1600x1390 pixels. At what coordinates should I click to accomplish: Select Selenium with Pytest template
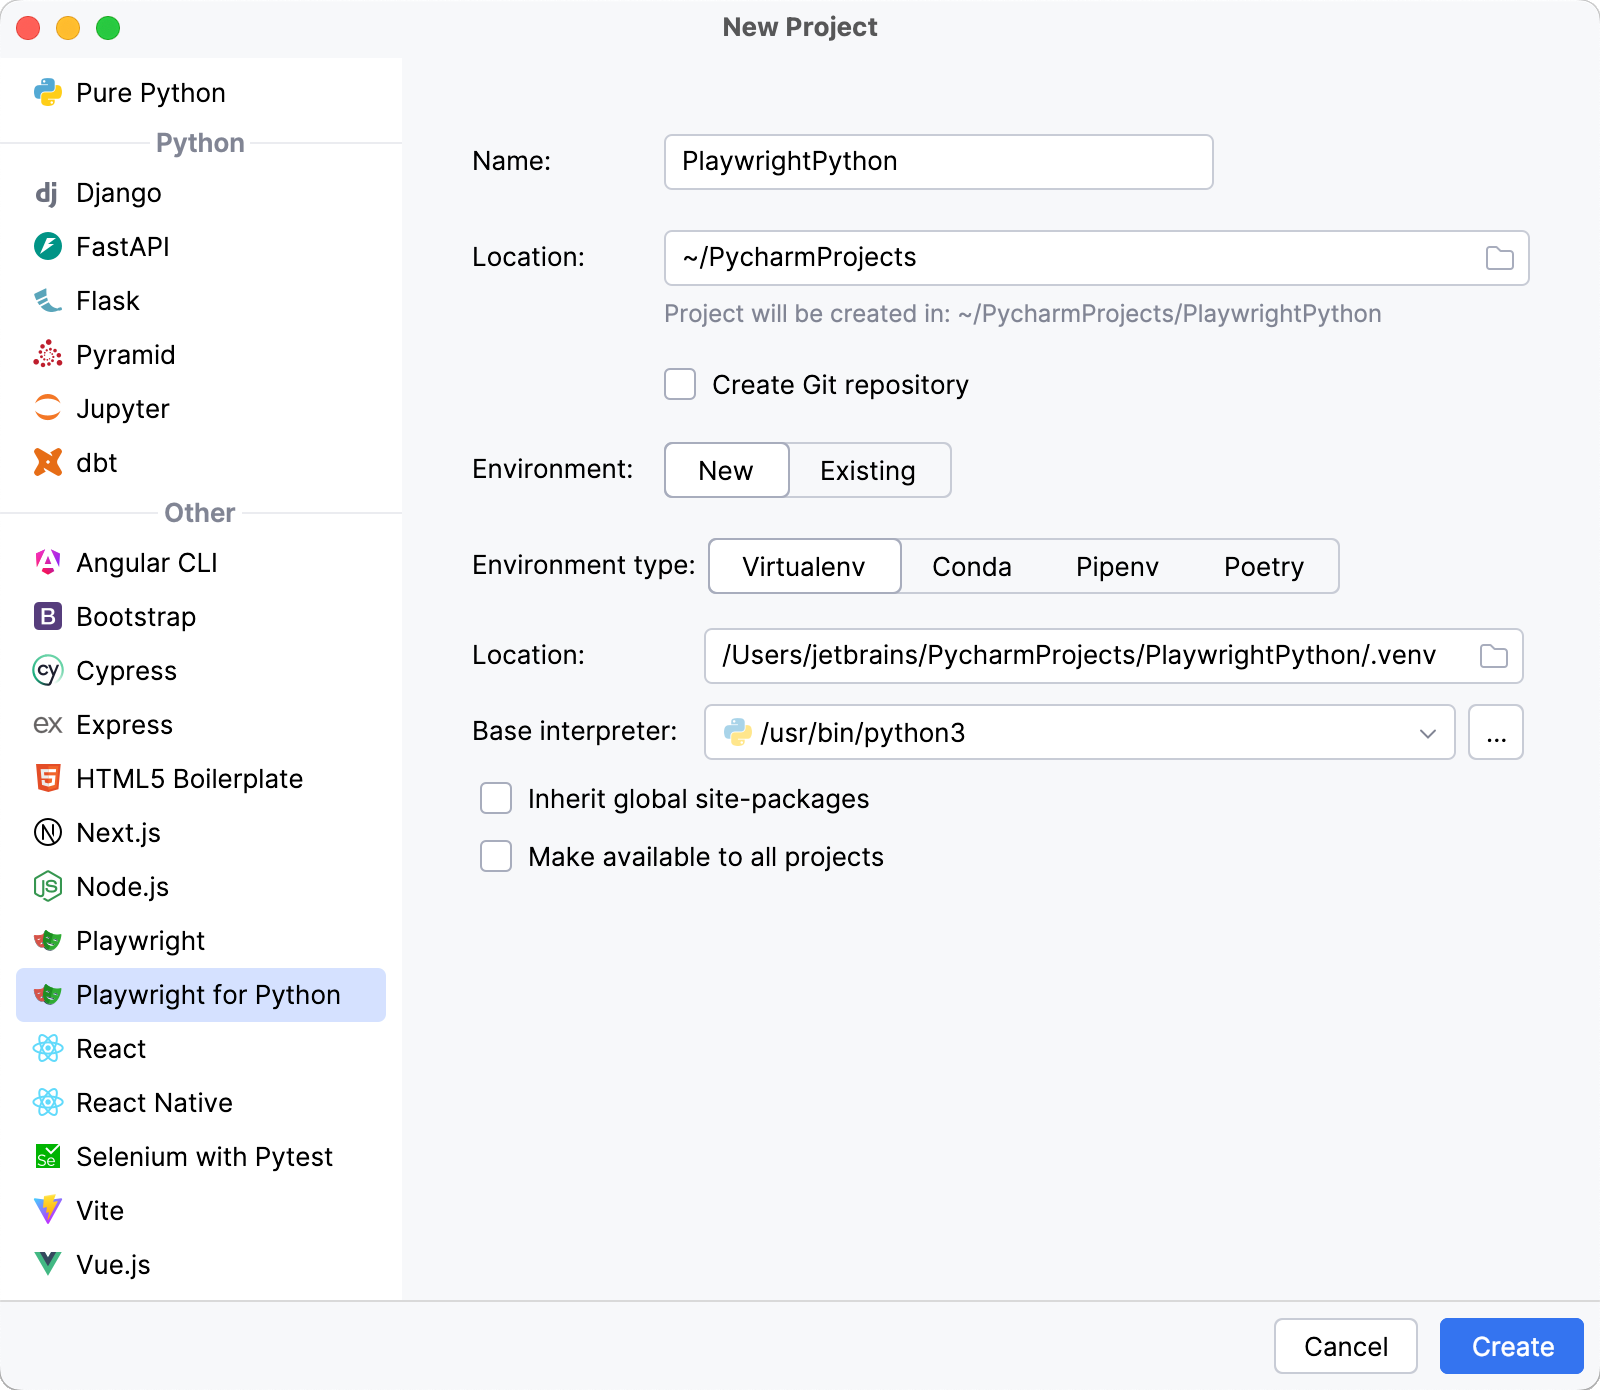click(x=205, y=1157)
